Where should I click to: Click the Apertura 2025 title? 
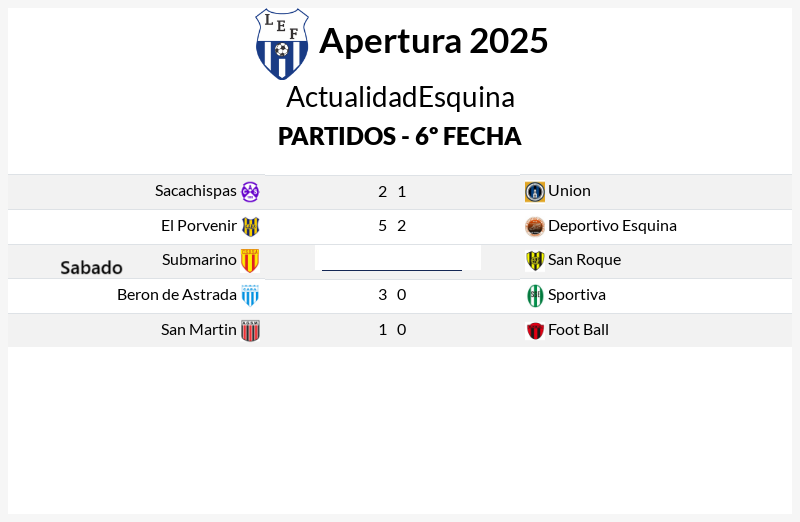point(434,41)
